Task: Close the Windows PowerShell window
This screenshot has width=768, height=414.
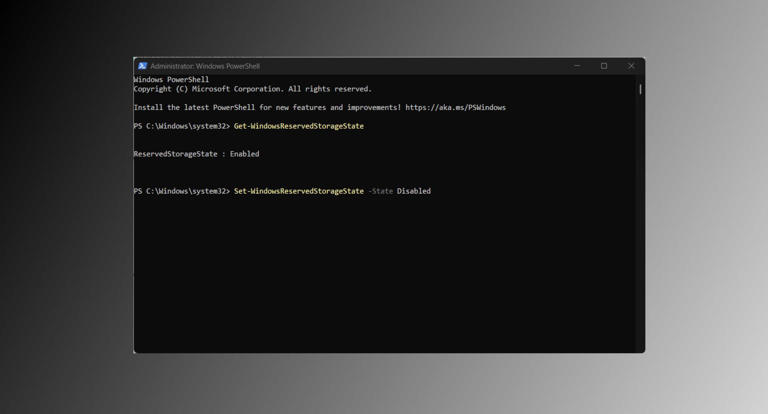Action: point(631,66)
